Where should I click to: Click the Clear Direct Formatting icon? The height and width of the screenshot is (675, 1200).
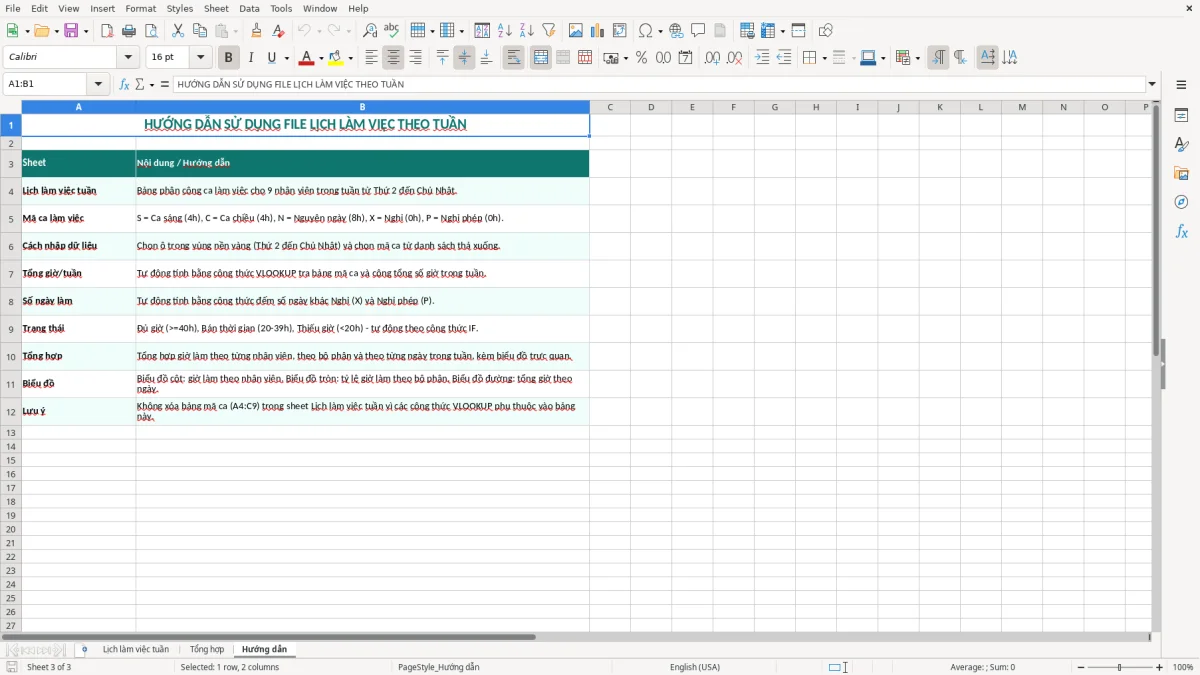point(279,31)
